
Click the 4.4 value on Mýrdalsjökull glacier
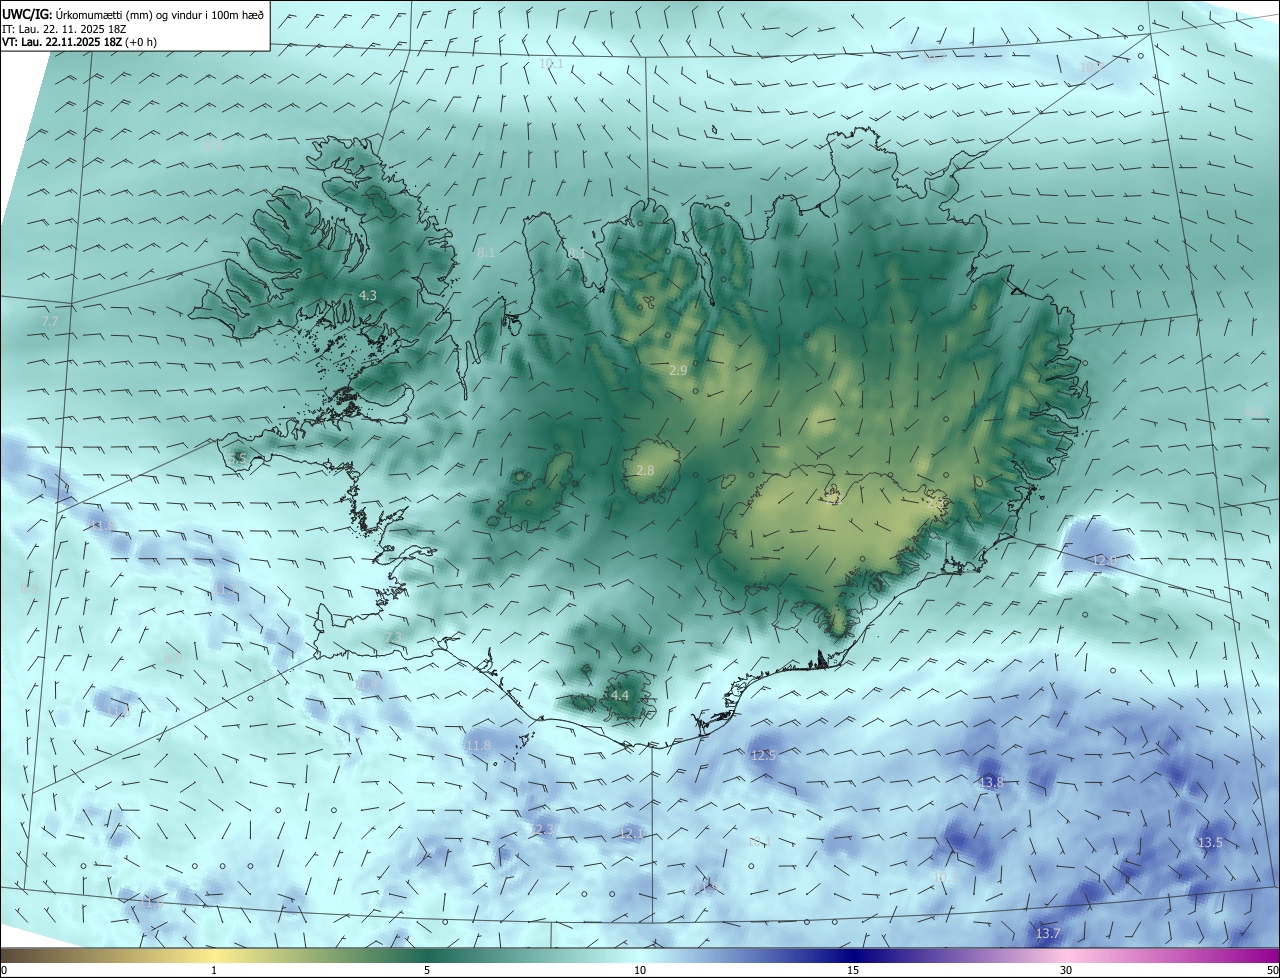pyautogui.click(x=620, y=695)
